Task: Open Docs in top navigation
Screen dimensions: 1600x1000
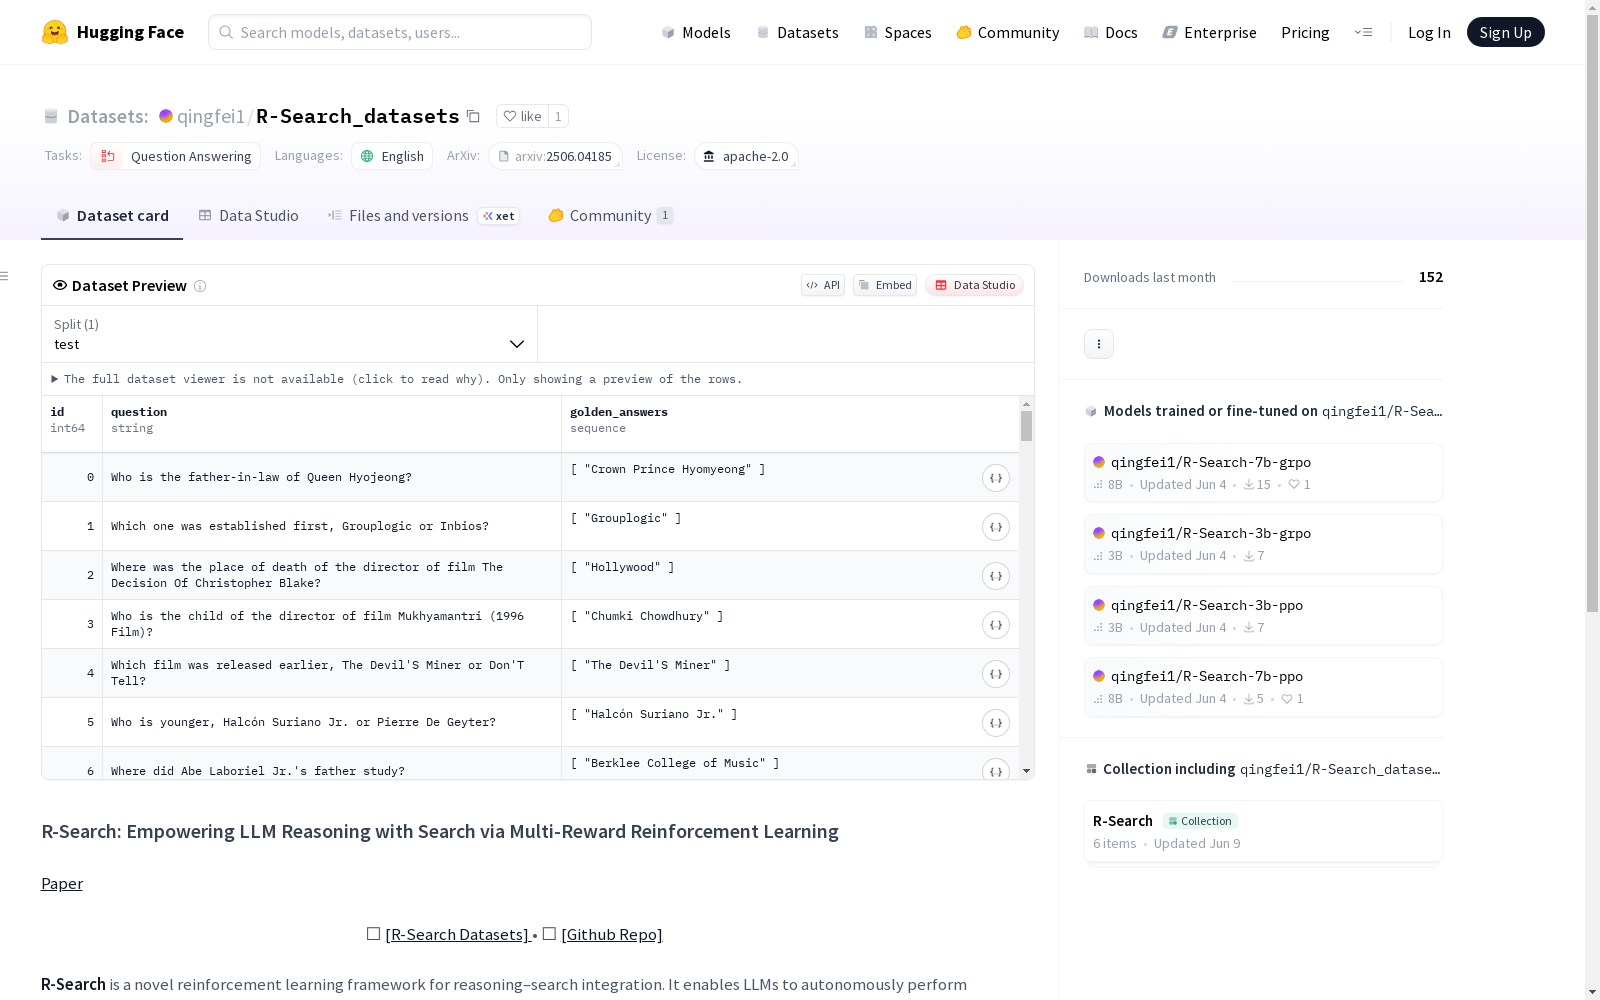Action: 1111,32
